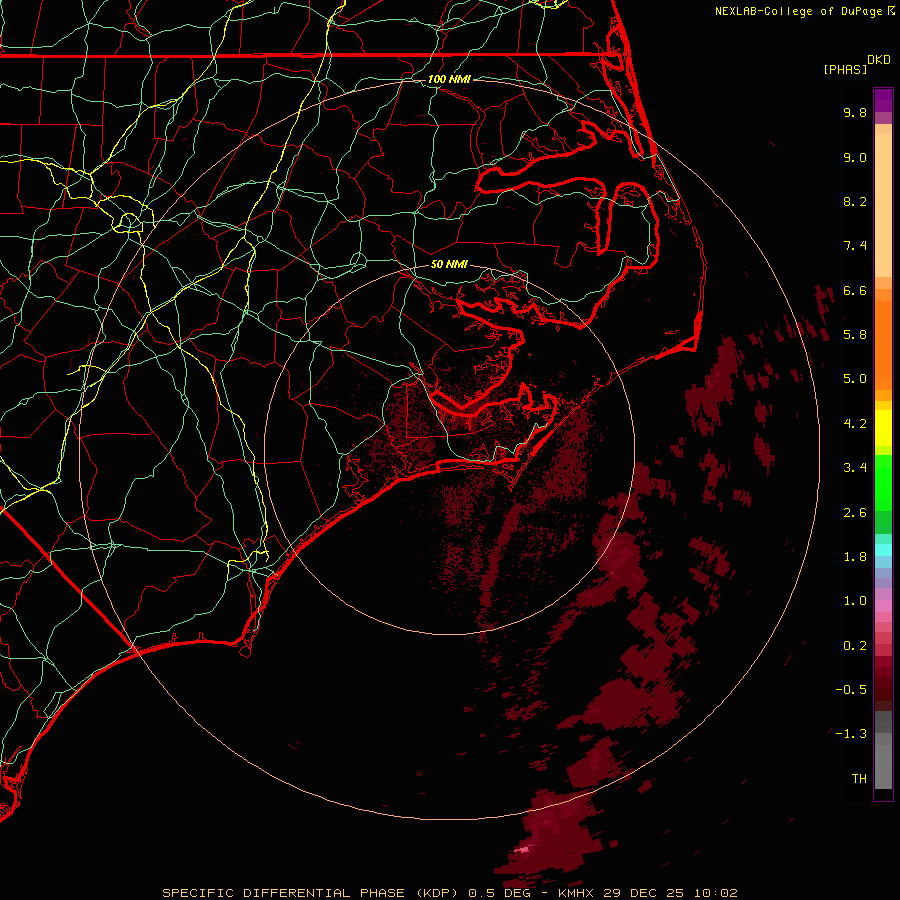
Task: Click the TH threshold label
Action: pos(859,779)
